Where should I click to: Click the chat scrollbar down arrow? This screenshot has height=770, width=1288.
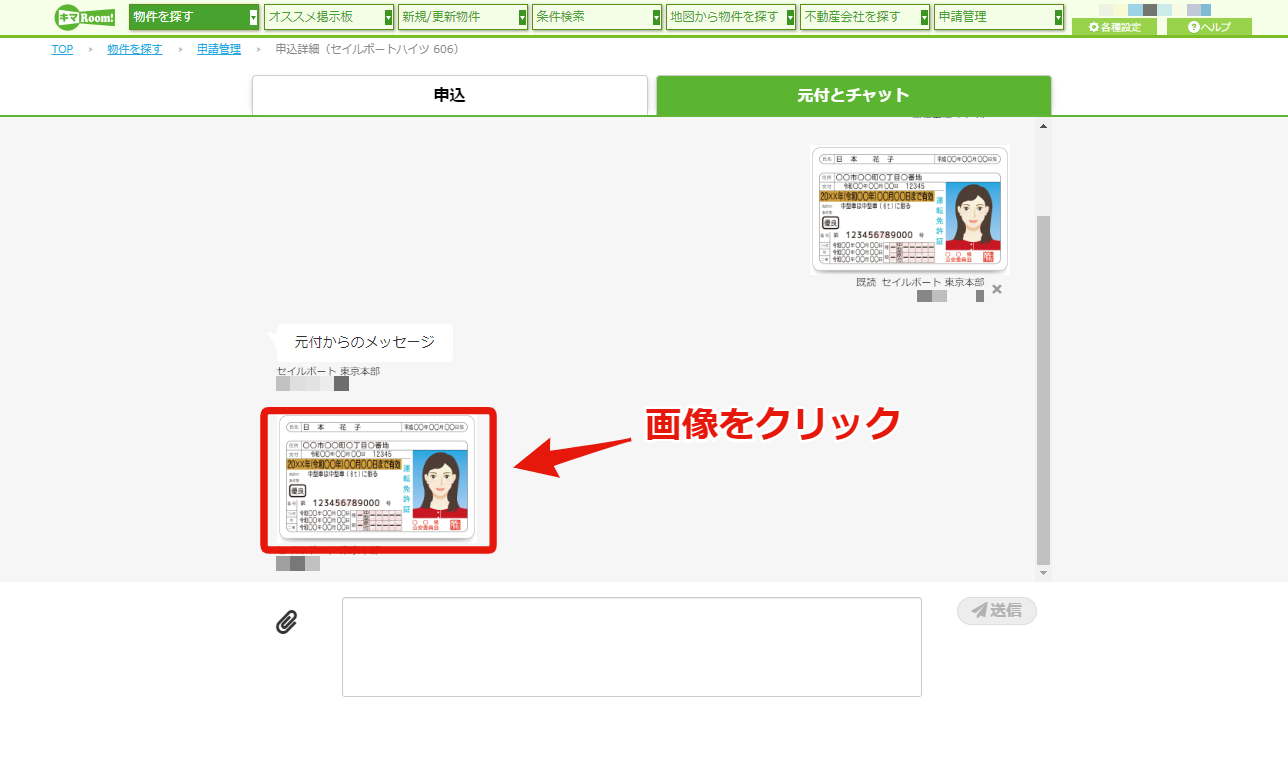[x=1043, y=573]
